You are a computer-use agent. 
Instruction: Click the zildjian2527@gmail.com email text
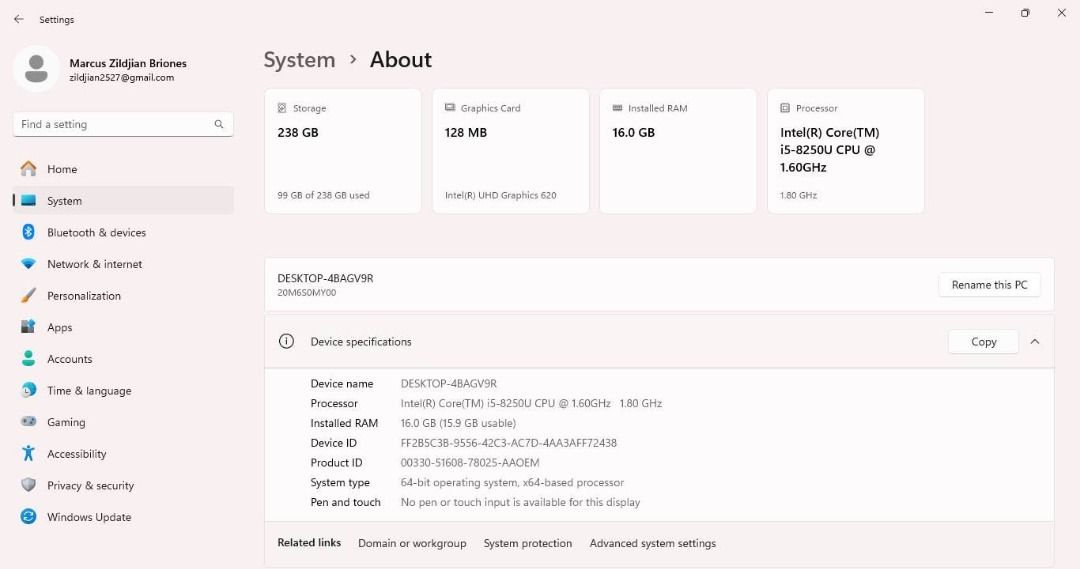122,78
